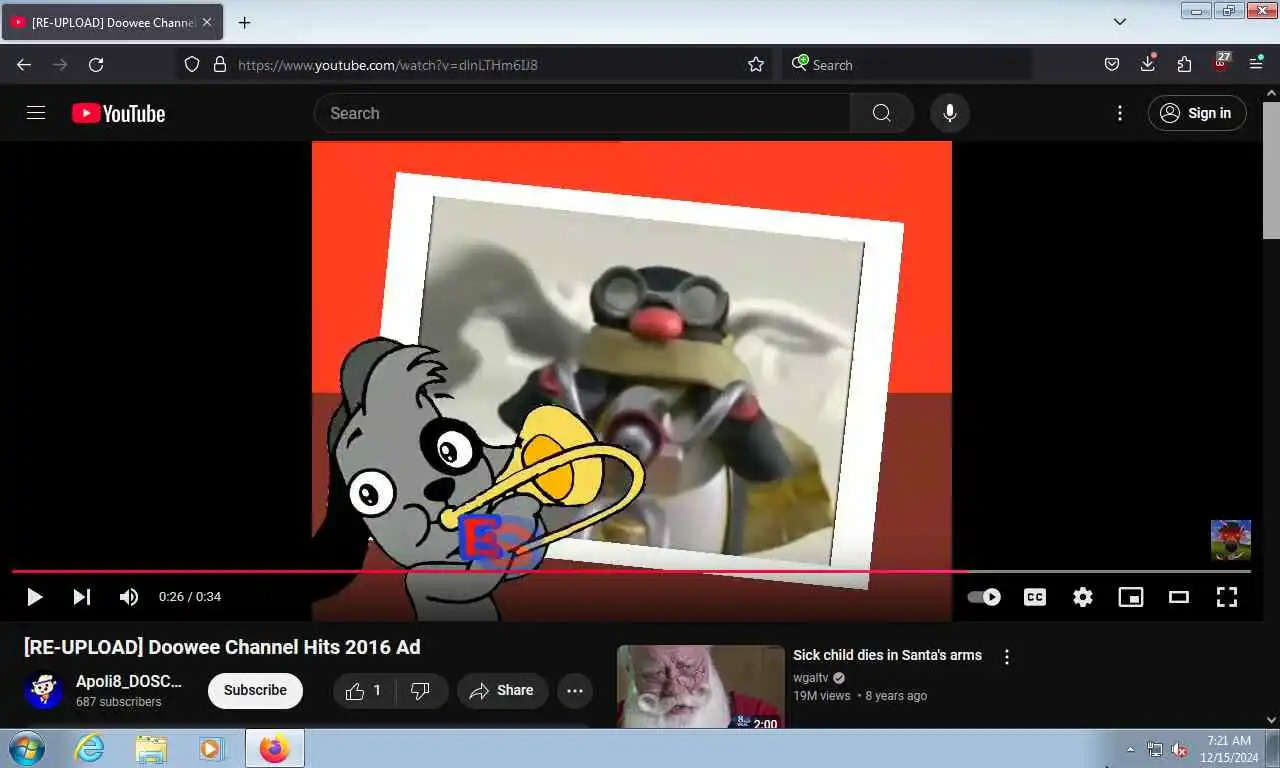Image resolution: width=1280 pixels, height=768 pixels.
Task: Enter full screen mode
Action: pyautogui.click(x=1227, y=597)
